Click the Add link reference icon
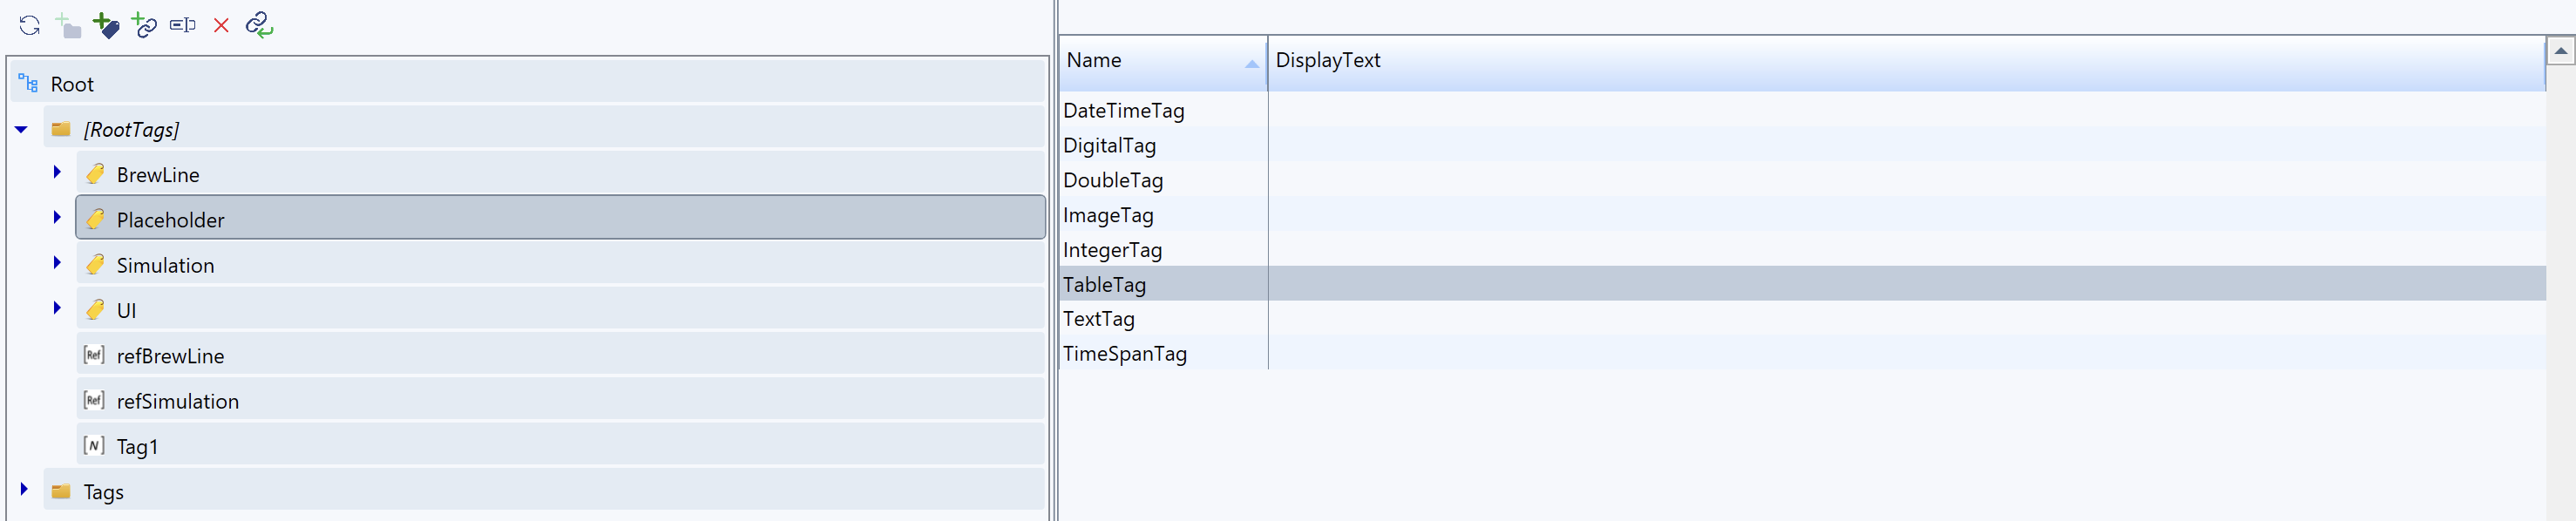Screen dimensions: 2576x521 (x=144, y=25)
